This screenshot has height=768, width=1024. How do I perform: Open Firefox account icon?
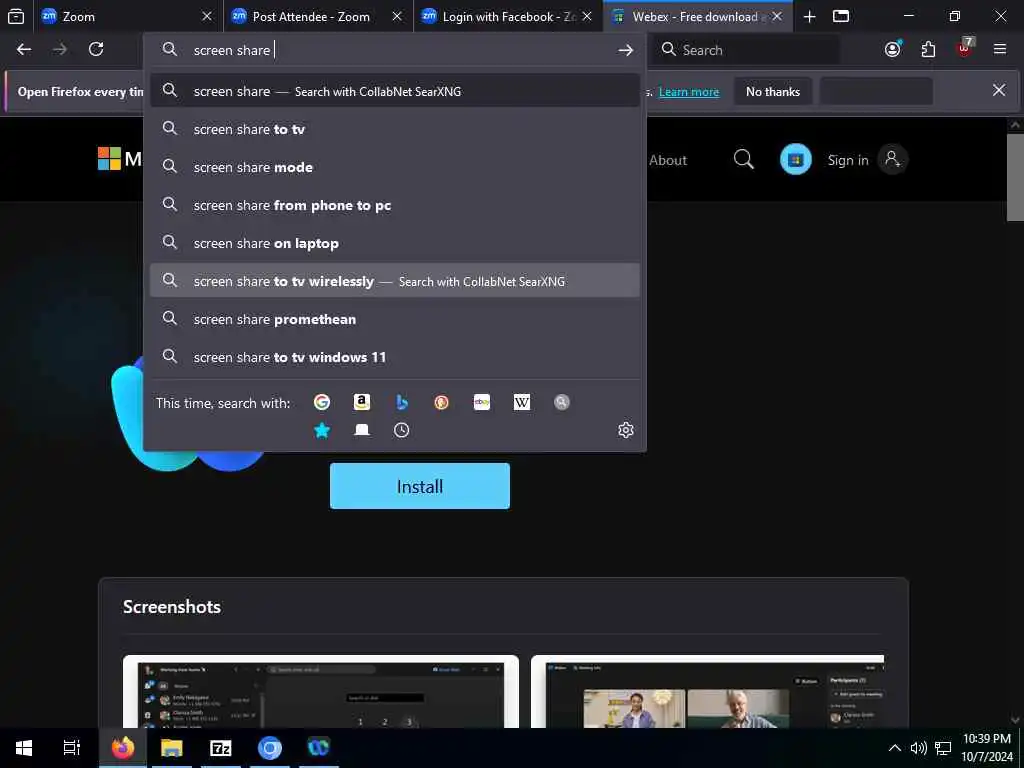(x=893, y=49)
